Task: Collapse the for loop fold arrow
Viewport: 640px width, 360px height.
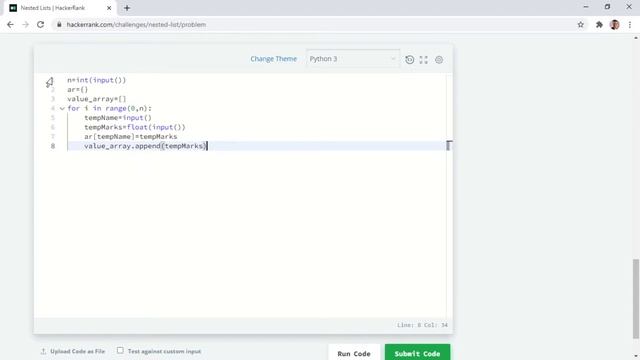Action: pos(62,109)
